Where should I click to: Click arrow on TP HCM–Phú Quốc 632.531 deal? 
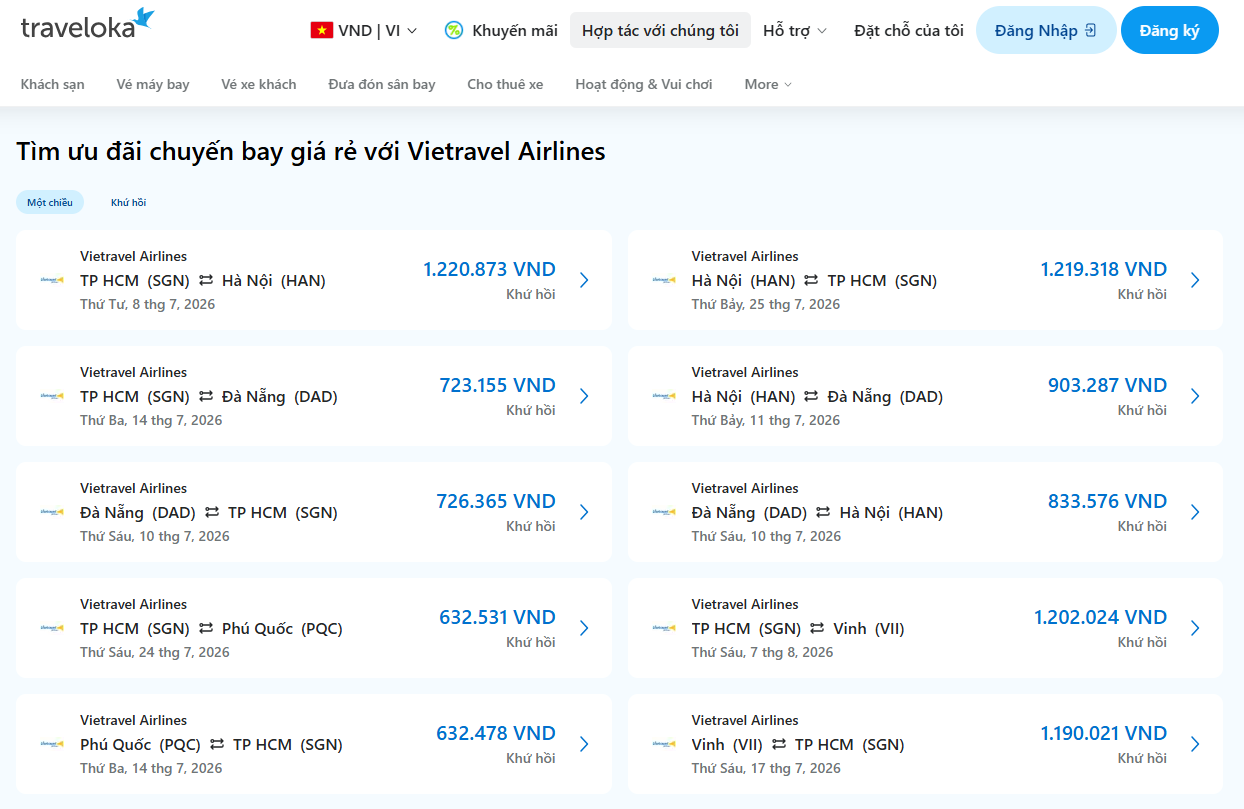[x=584, y=628]
